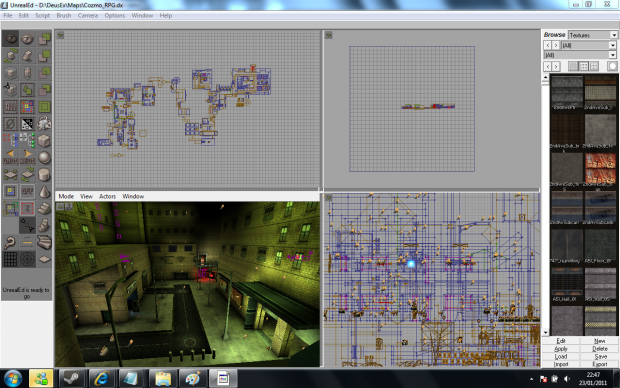
Task: Click the Load button in texture browser
Action: tap(561, 356)
